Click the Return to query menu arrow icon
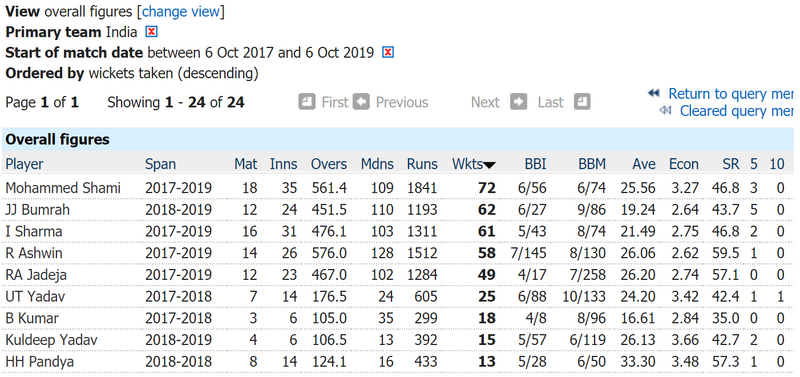Viewport: 800px width, 377px height. [654, 94]
